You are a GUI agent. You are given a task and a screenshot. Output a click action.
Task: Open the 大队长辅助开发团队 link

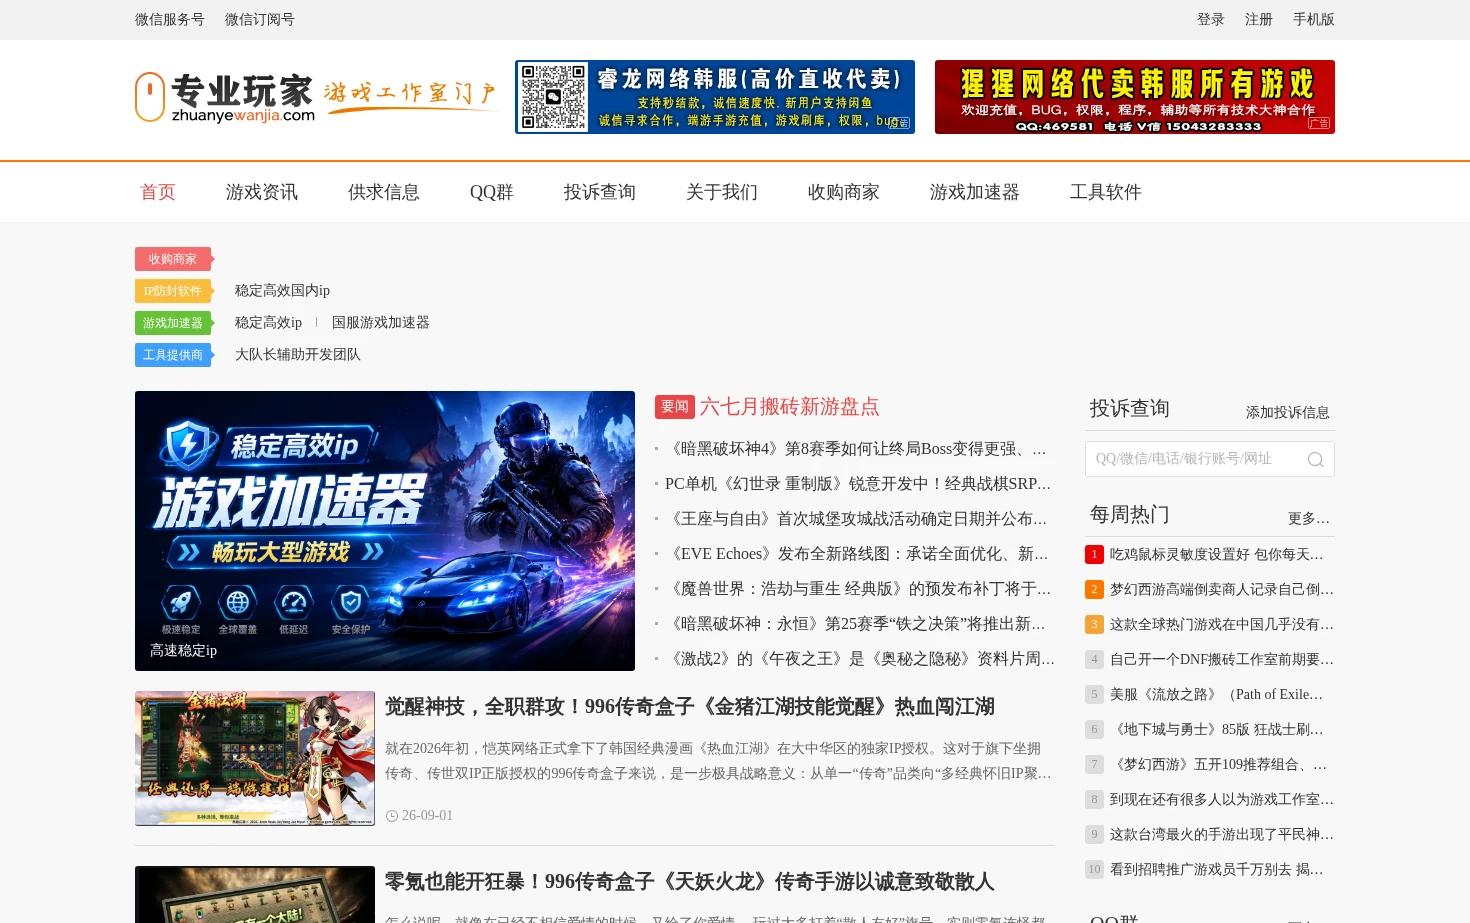[x=298, y=355]
